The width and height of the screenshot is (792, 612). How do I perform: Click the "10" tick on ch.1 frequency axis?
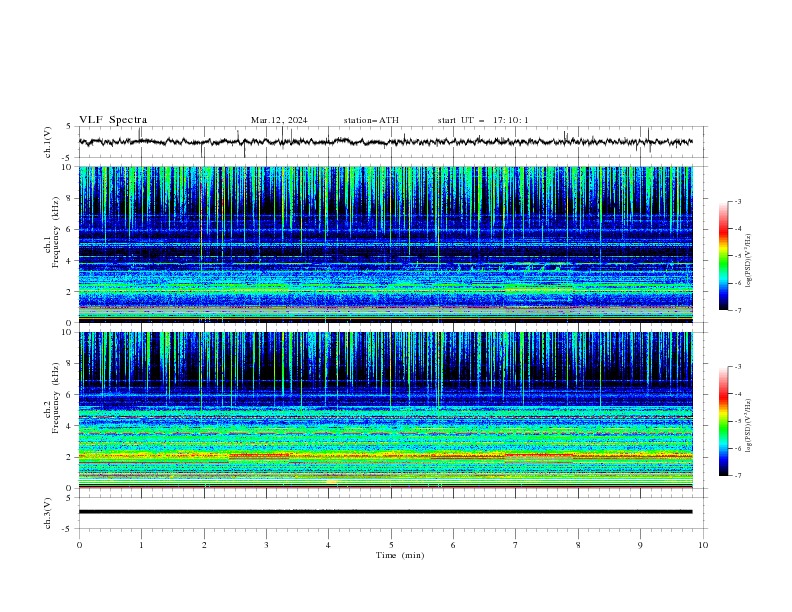tap(71, 167)
